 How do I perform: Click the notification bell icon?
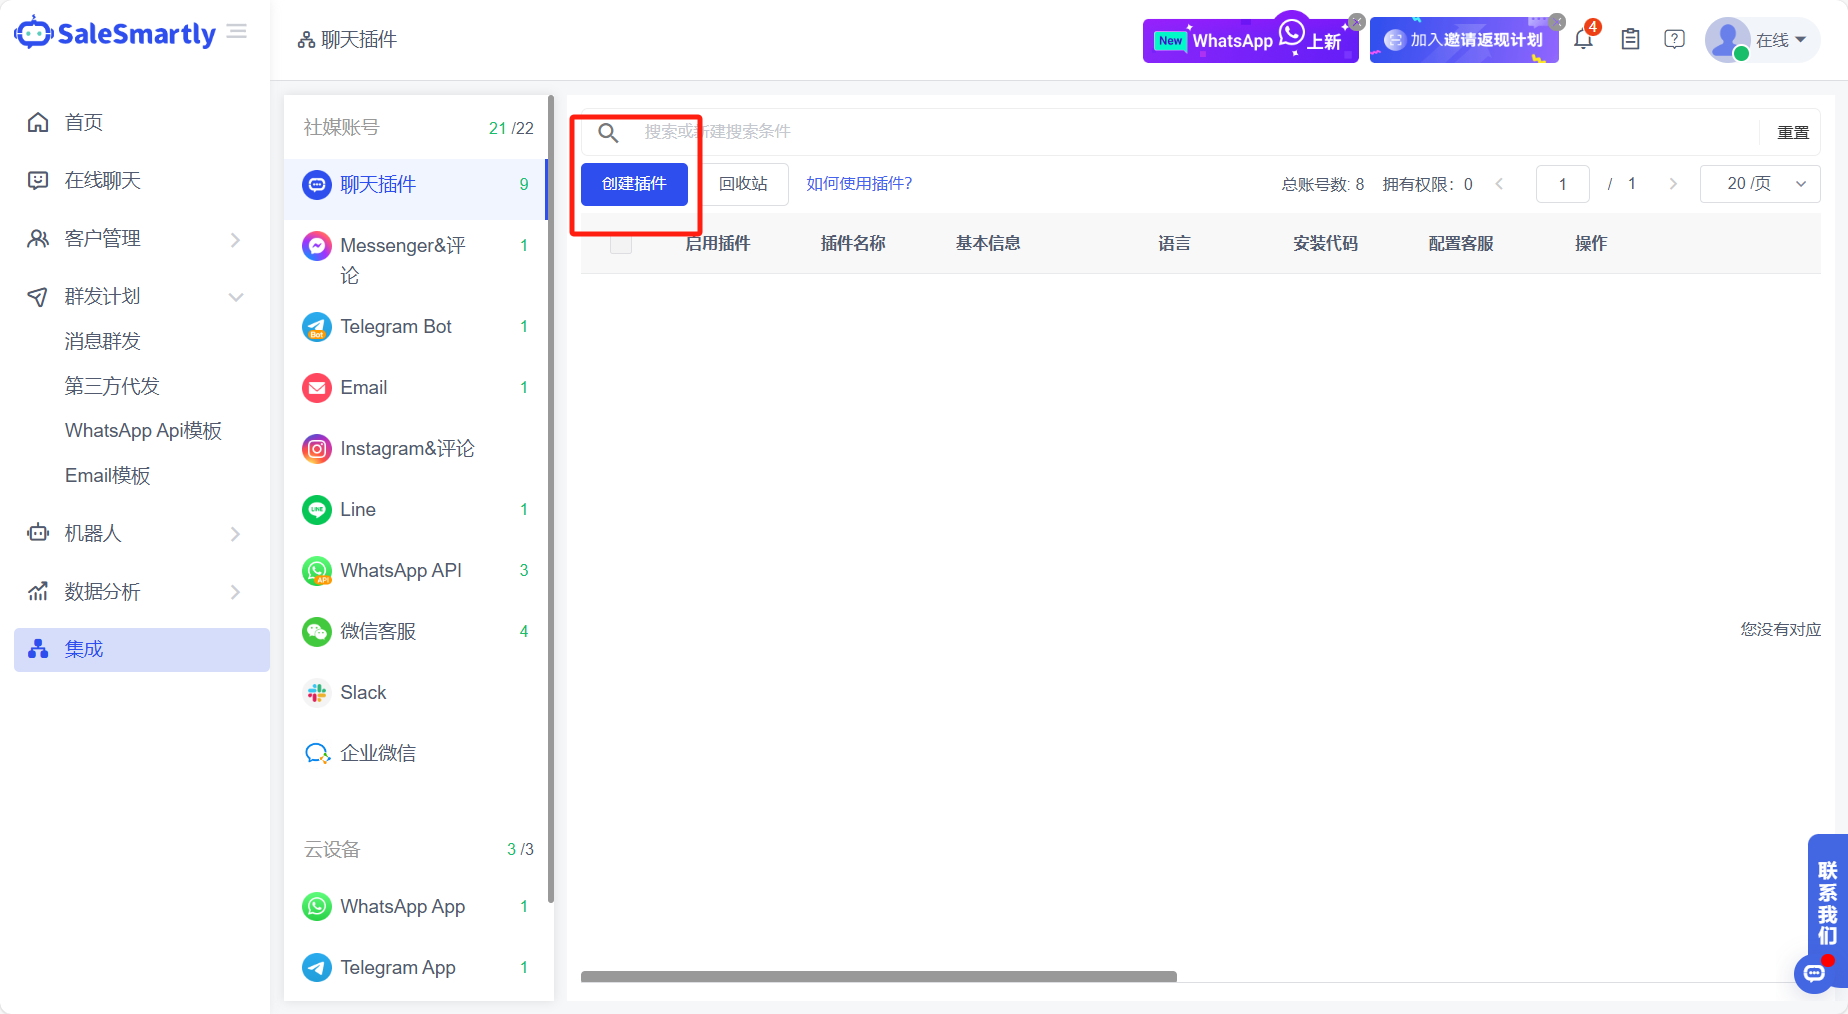1583,40
